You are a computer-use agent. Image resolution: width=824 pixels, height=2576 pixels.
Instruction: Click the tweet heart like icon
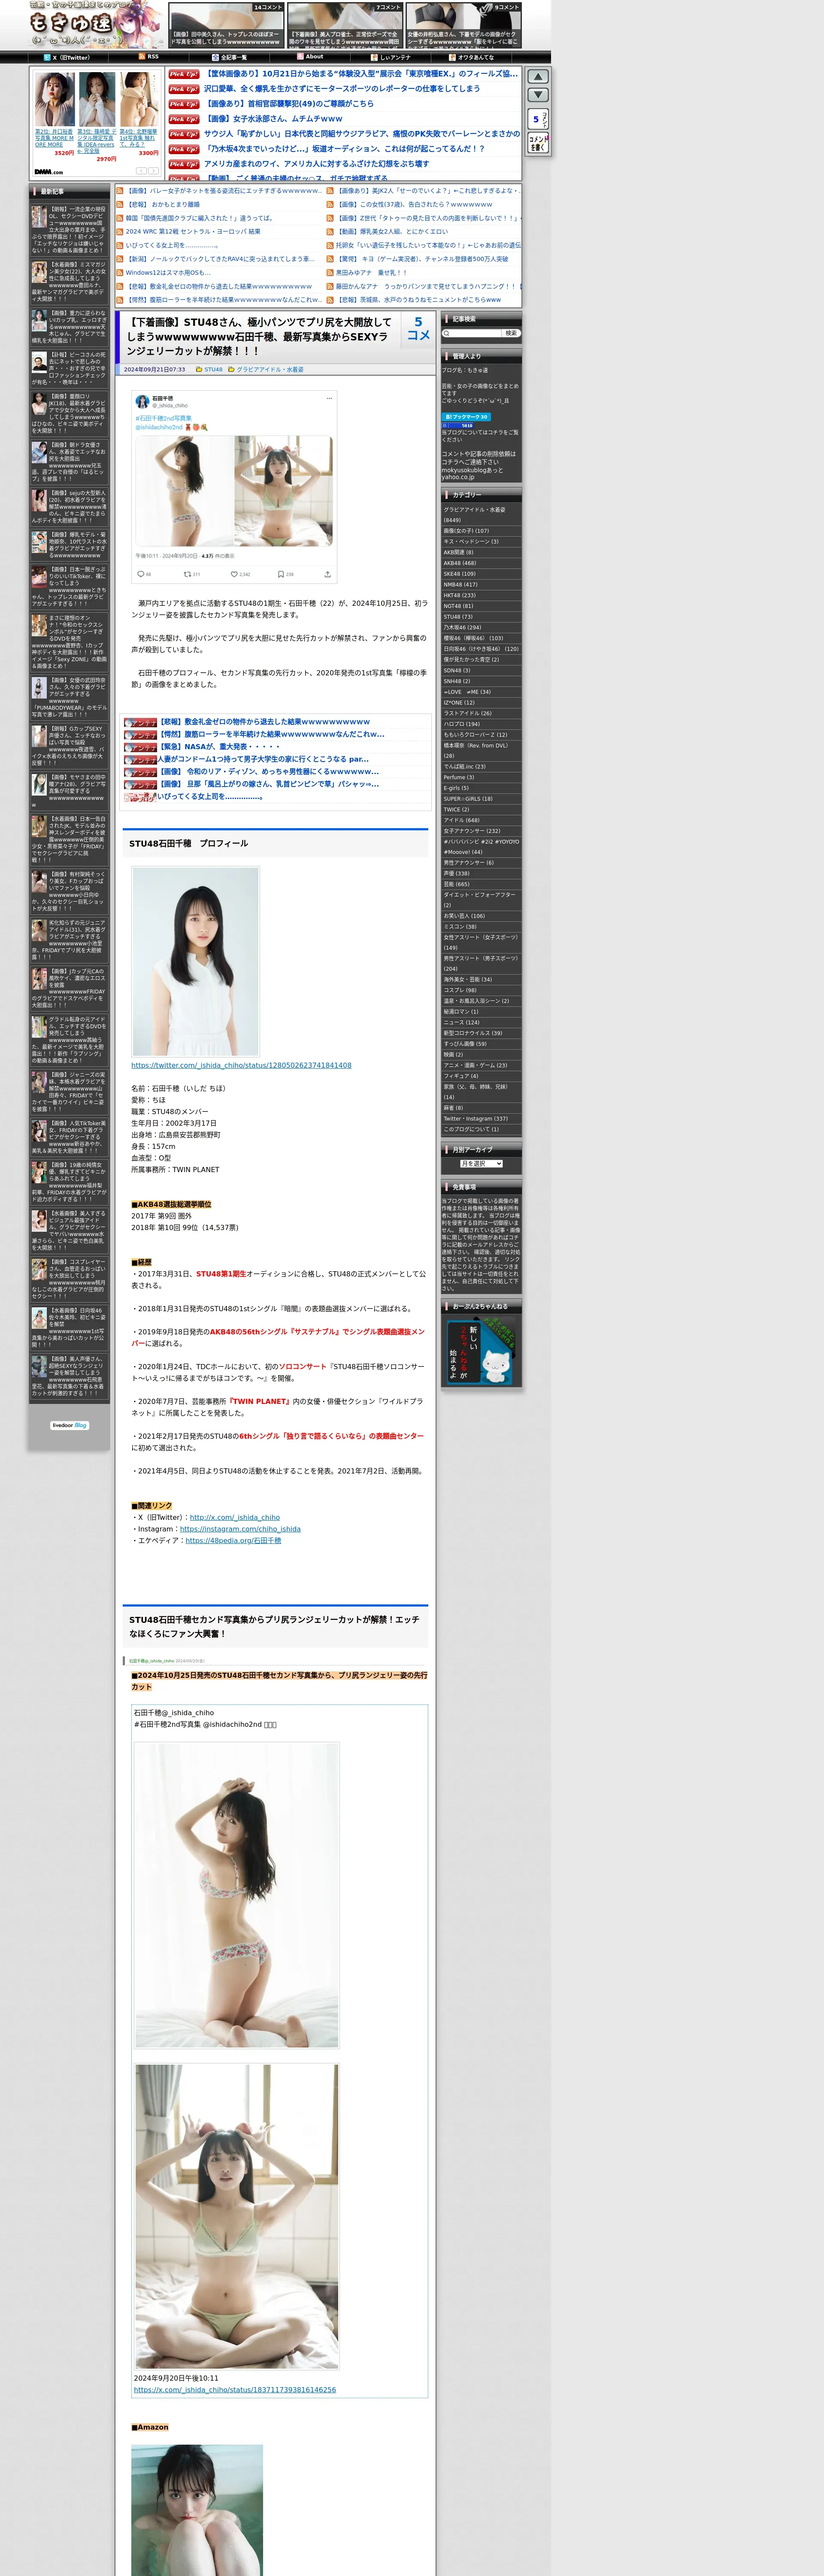(234, 574)
